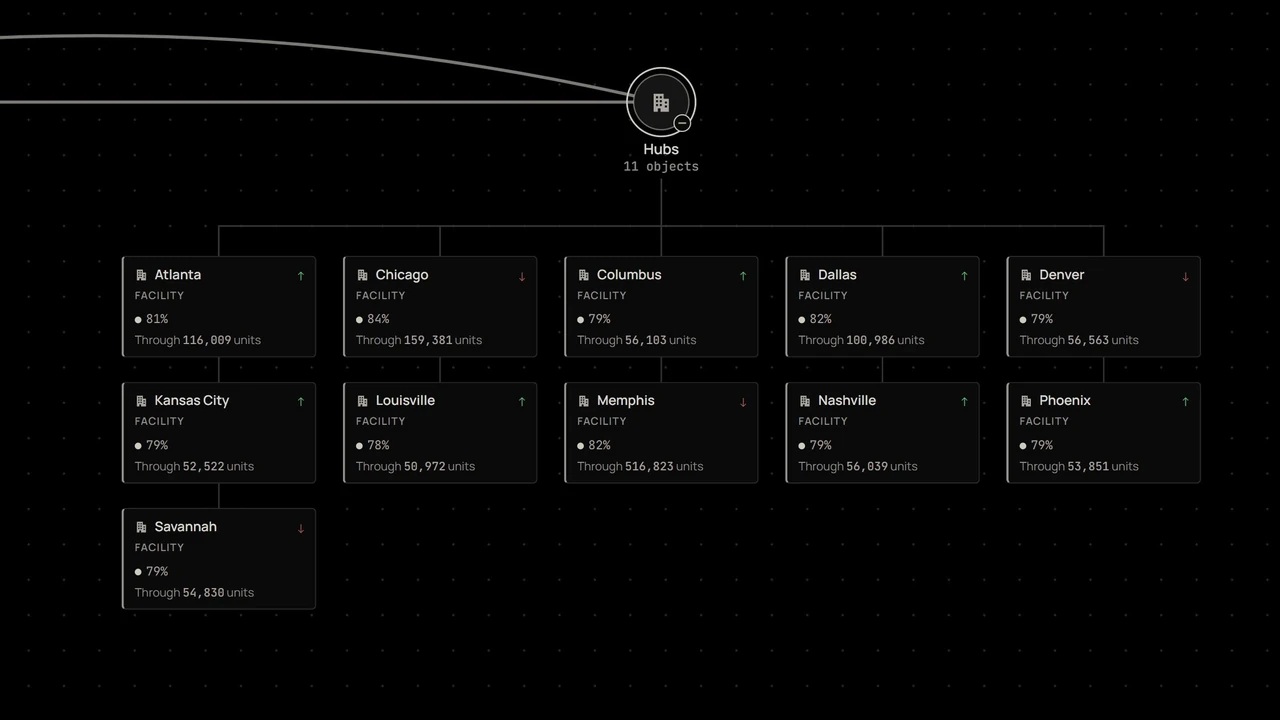The image size is (1280, 720).
Task: Click the Nashville upward trend arrow
Action: tap(964, 402)
